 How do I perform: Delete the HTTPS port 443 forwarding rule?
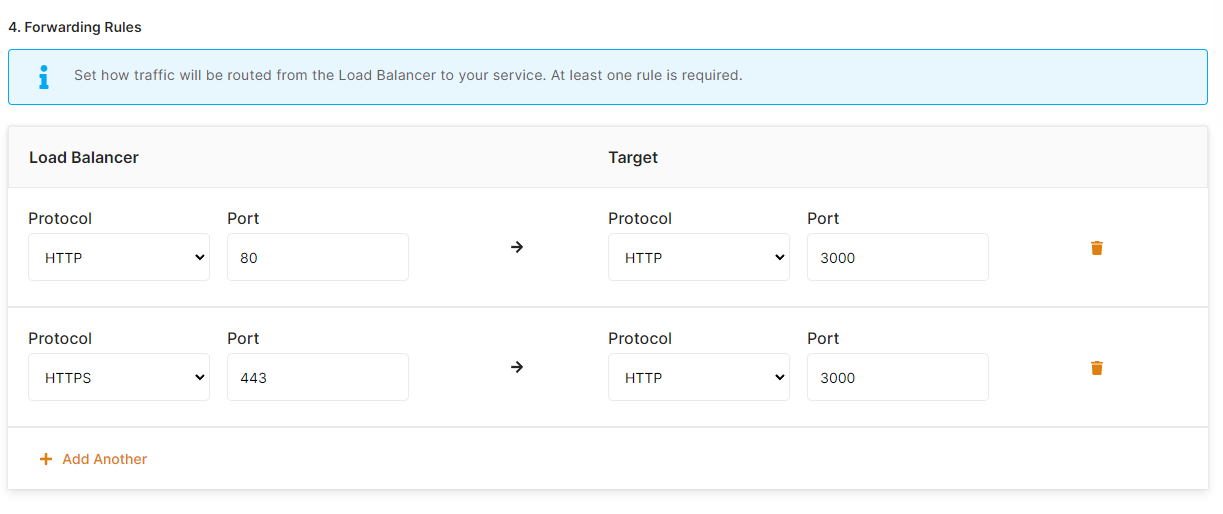click(1096, 368)
